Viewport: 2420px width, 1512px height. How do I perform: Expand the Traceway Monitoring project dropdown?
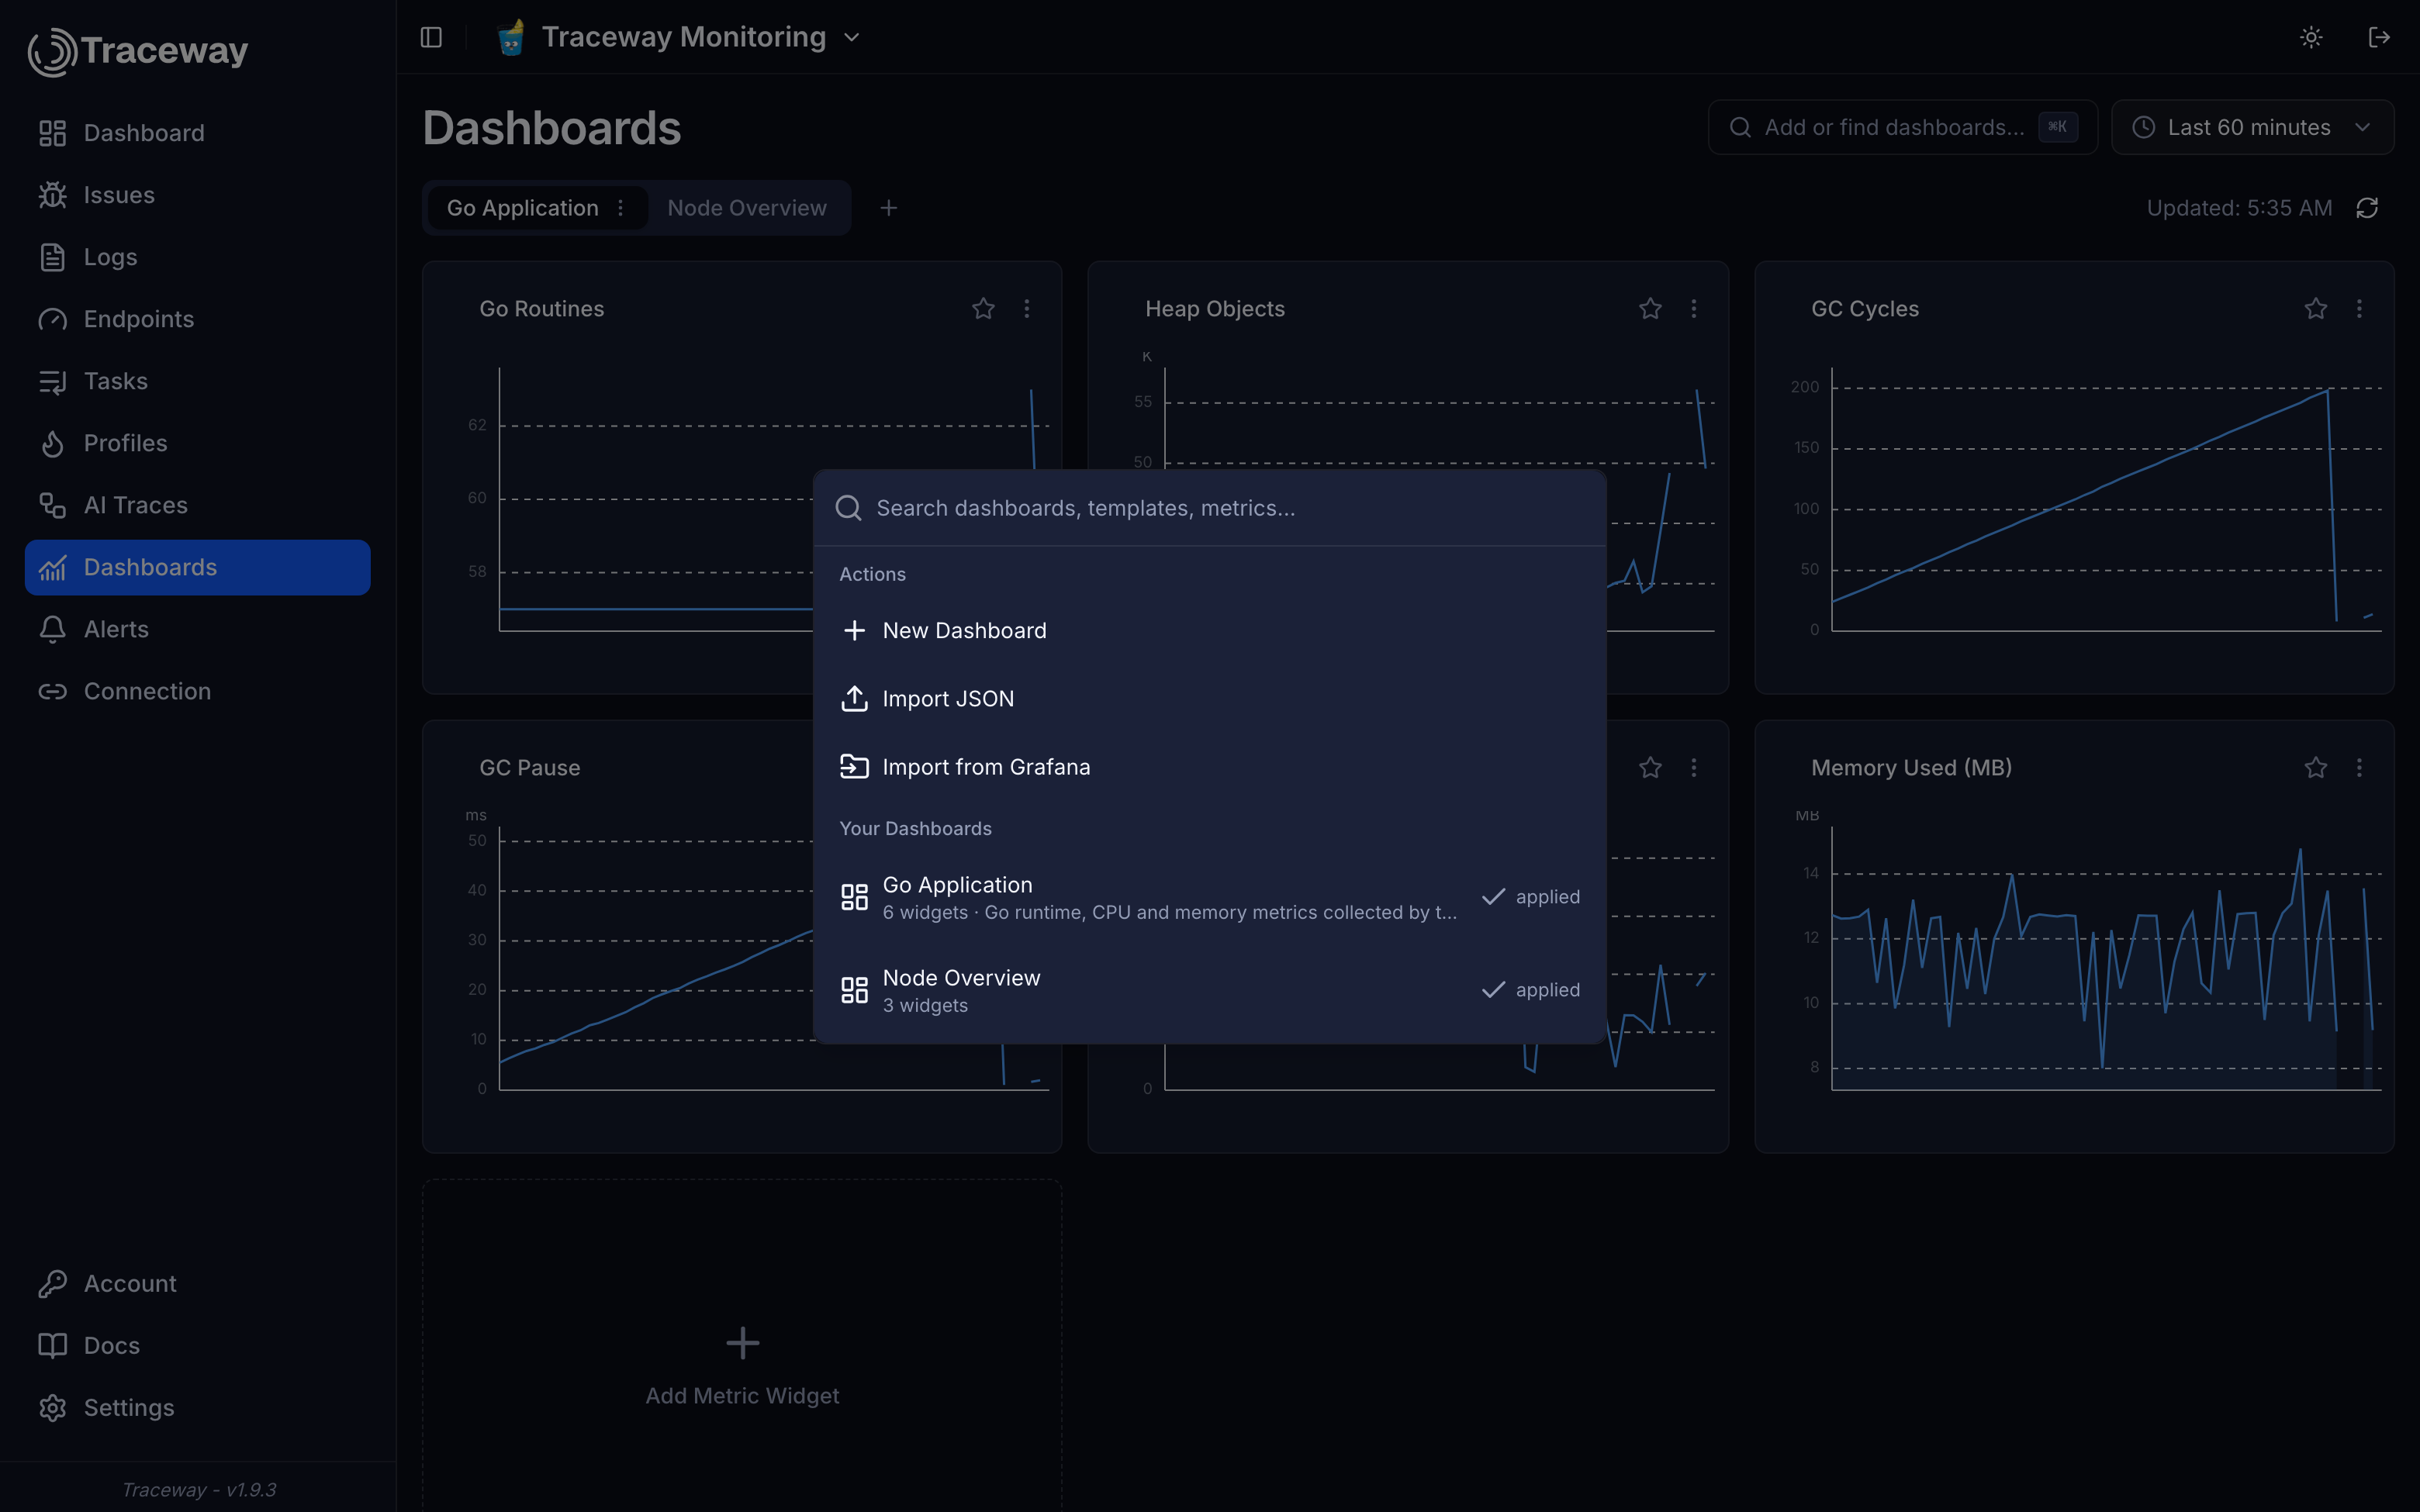[x=679, y=37]
